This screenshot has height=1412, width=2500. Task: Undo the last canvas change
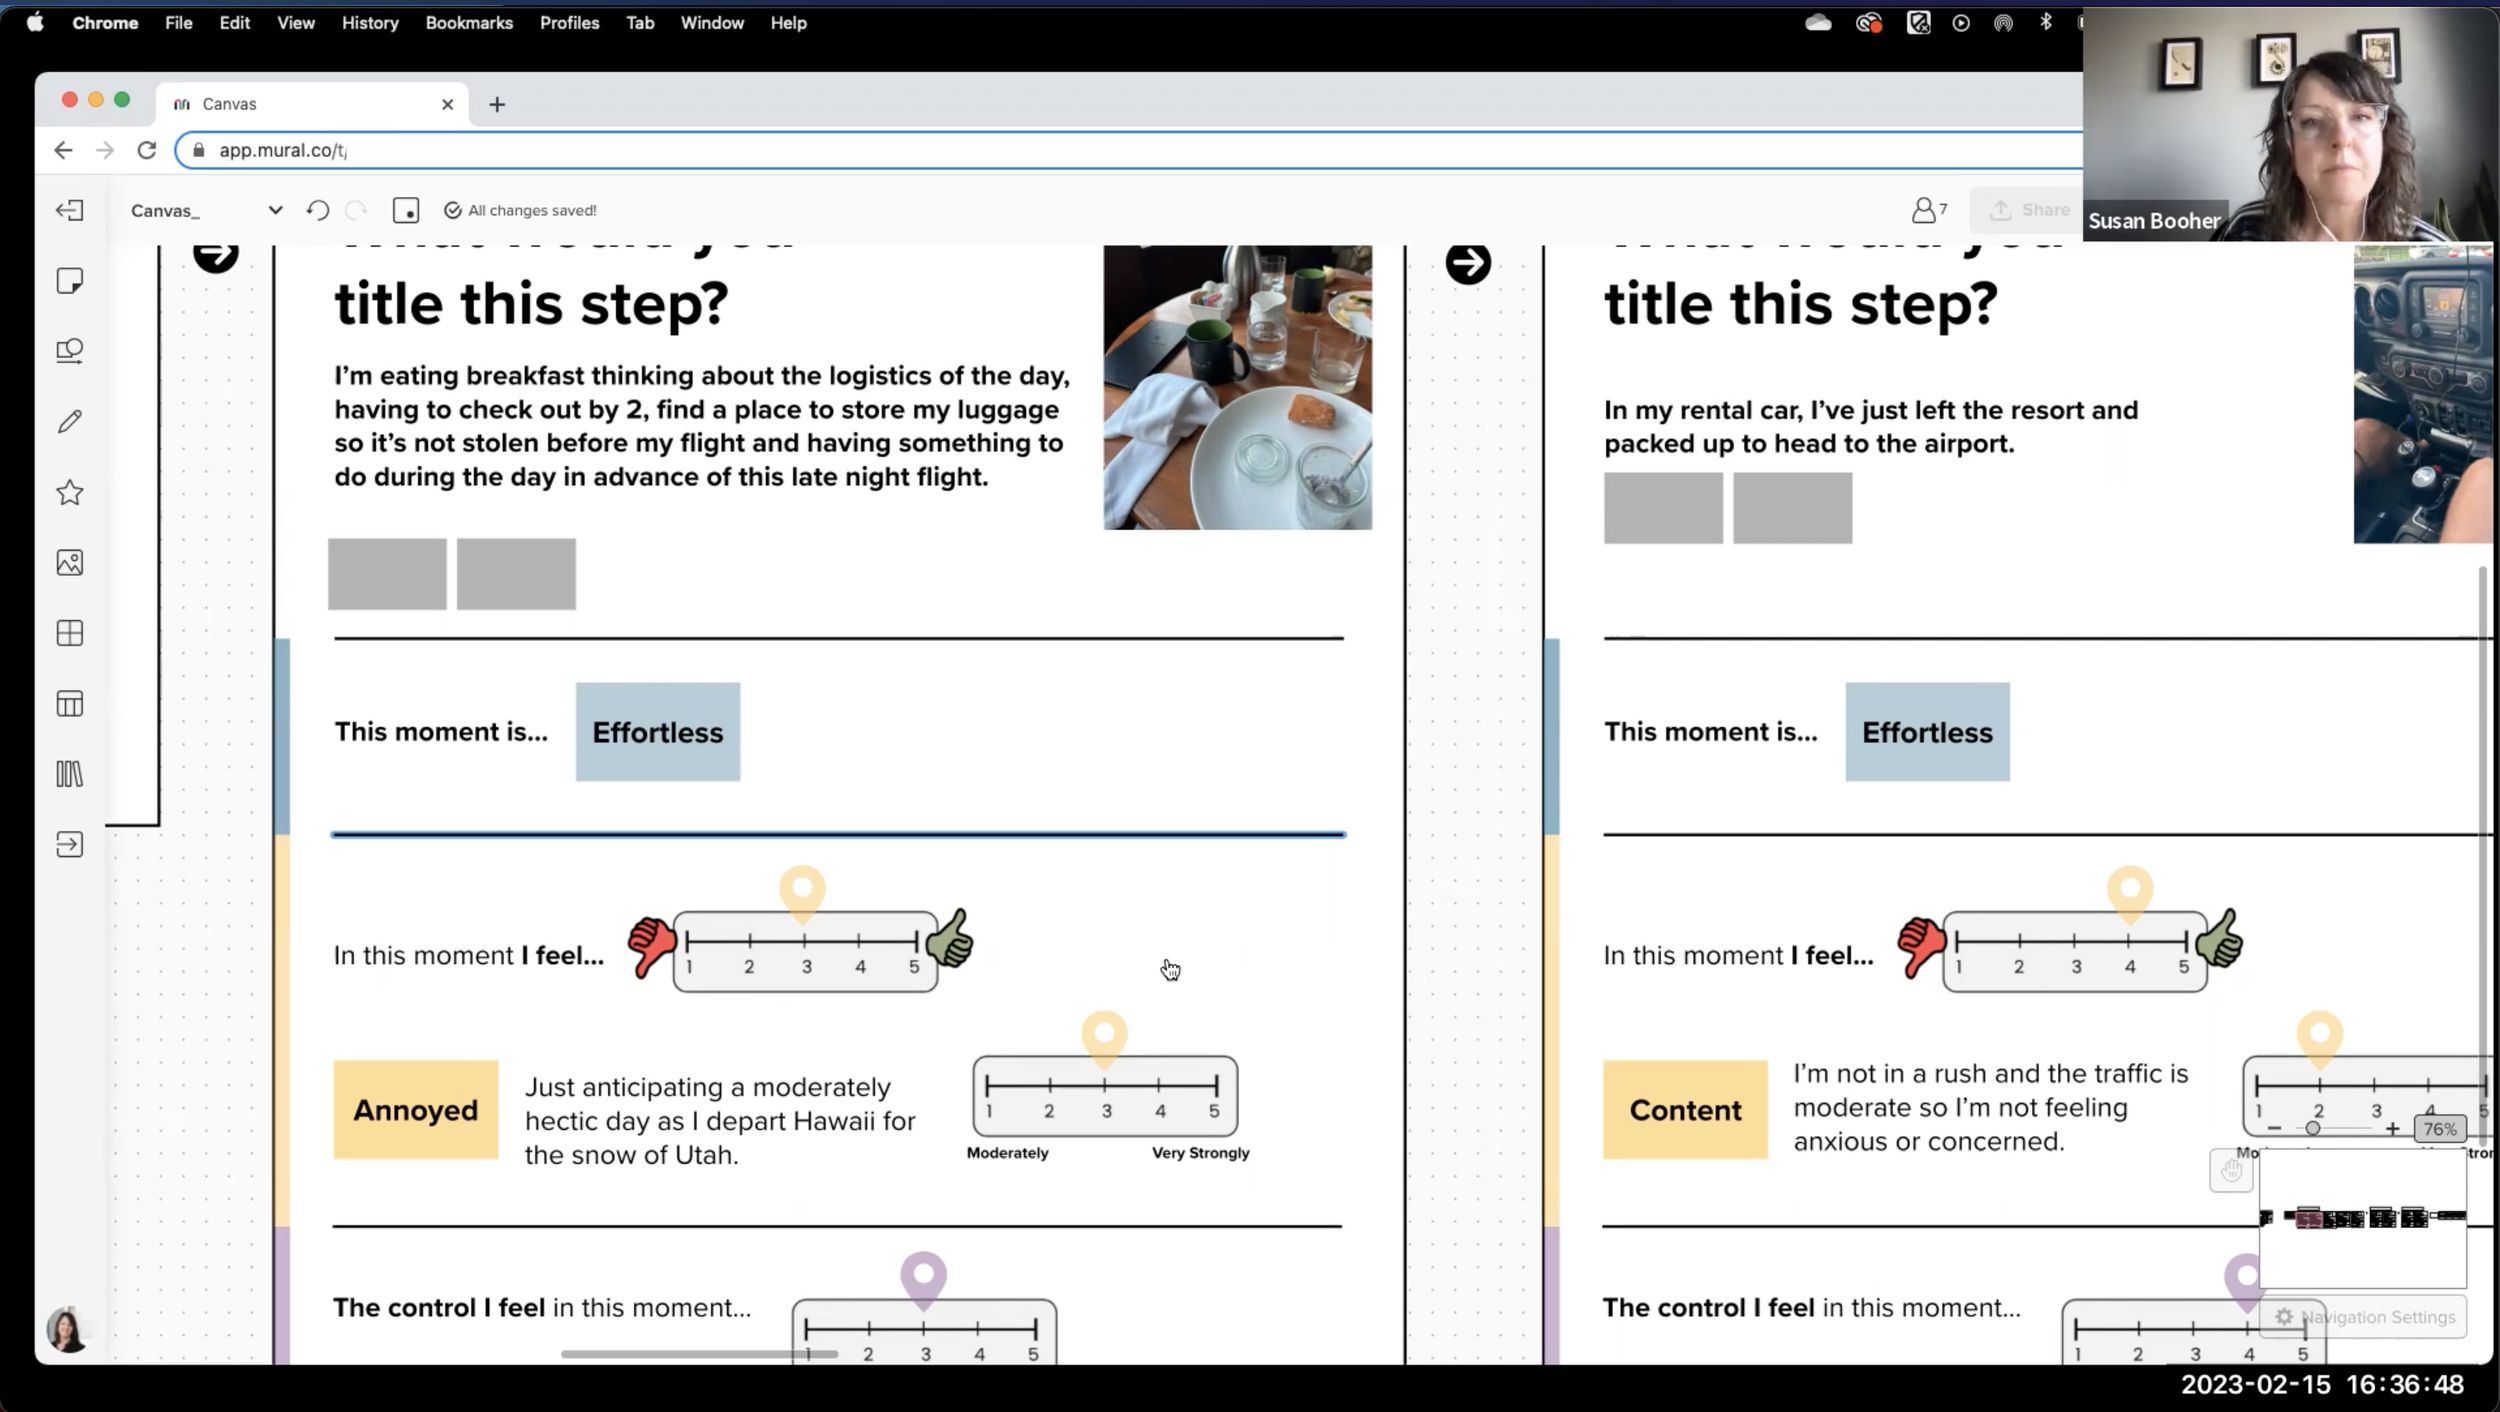pos(318,210)
